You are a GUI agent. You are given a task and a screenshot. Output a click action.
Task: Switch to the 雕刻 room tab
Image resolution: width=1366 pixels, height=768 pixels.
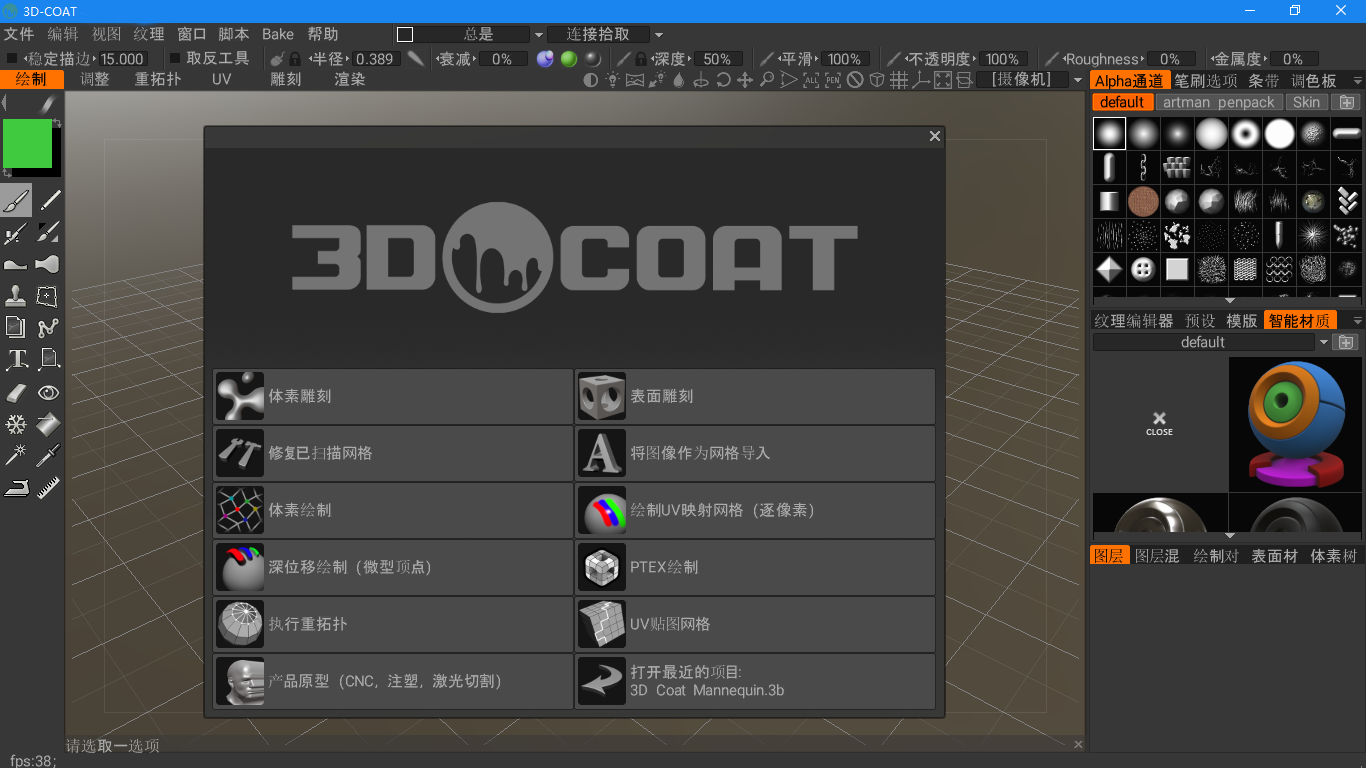(x=286, y=79)
